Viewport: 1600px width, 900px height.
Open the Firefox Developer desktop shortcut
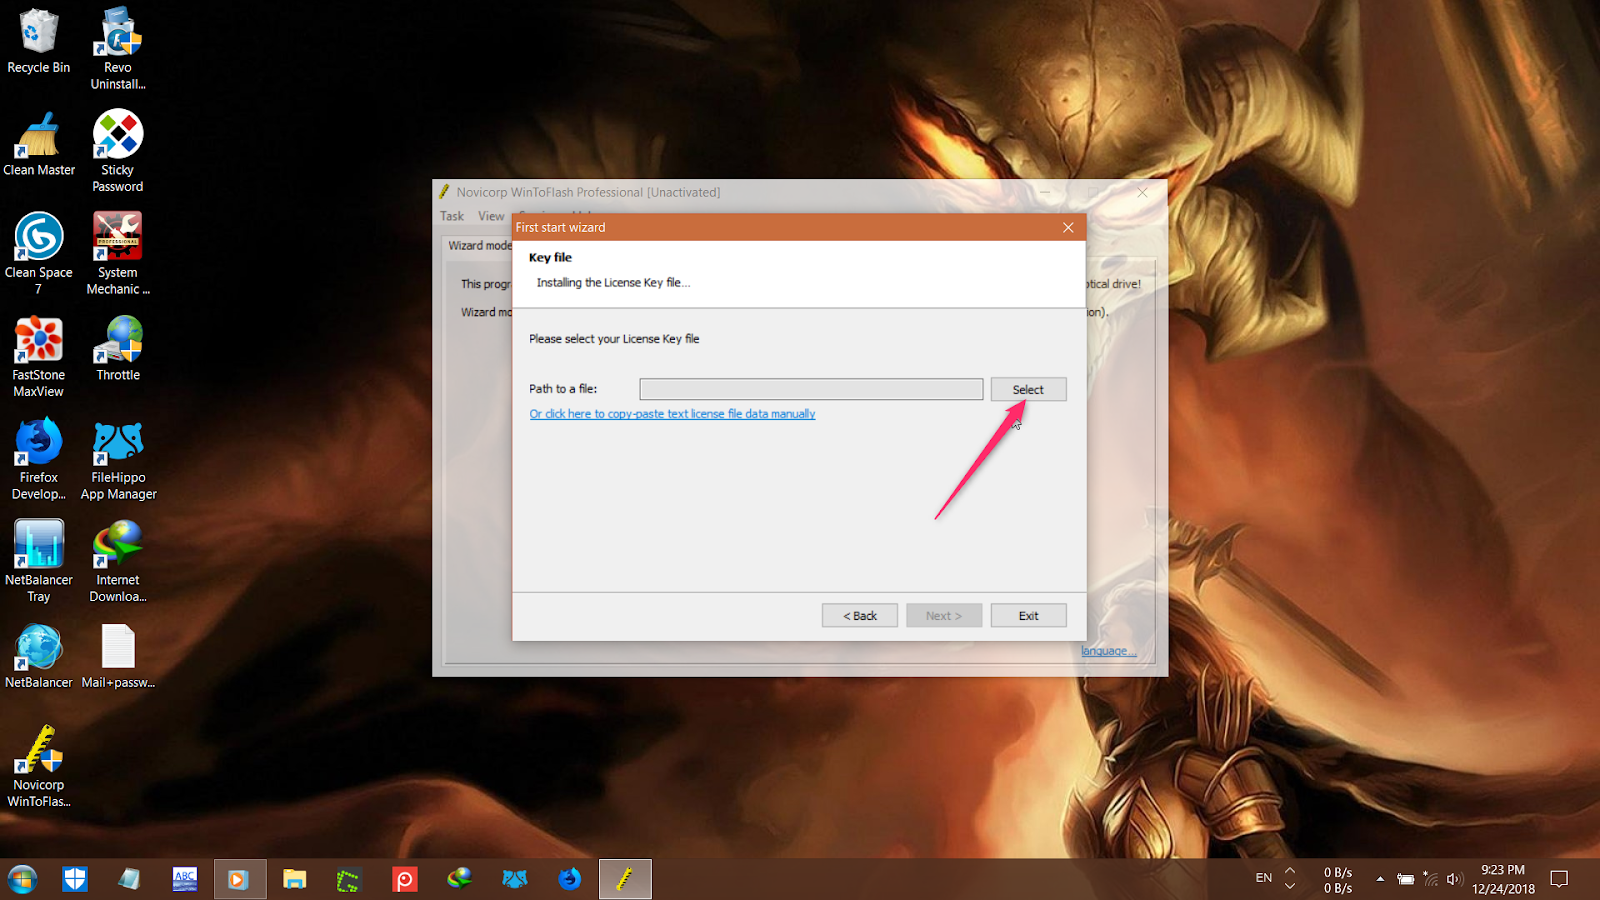[x=39, y=458]
